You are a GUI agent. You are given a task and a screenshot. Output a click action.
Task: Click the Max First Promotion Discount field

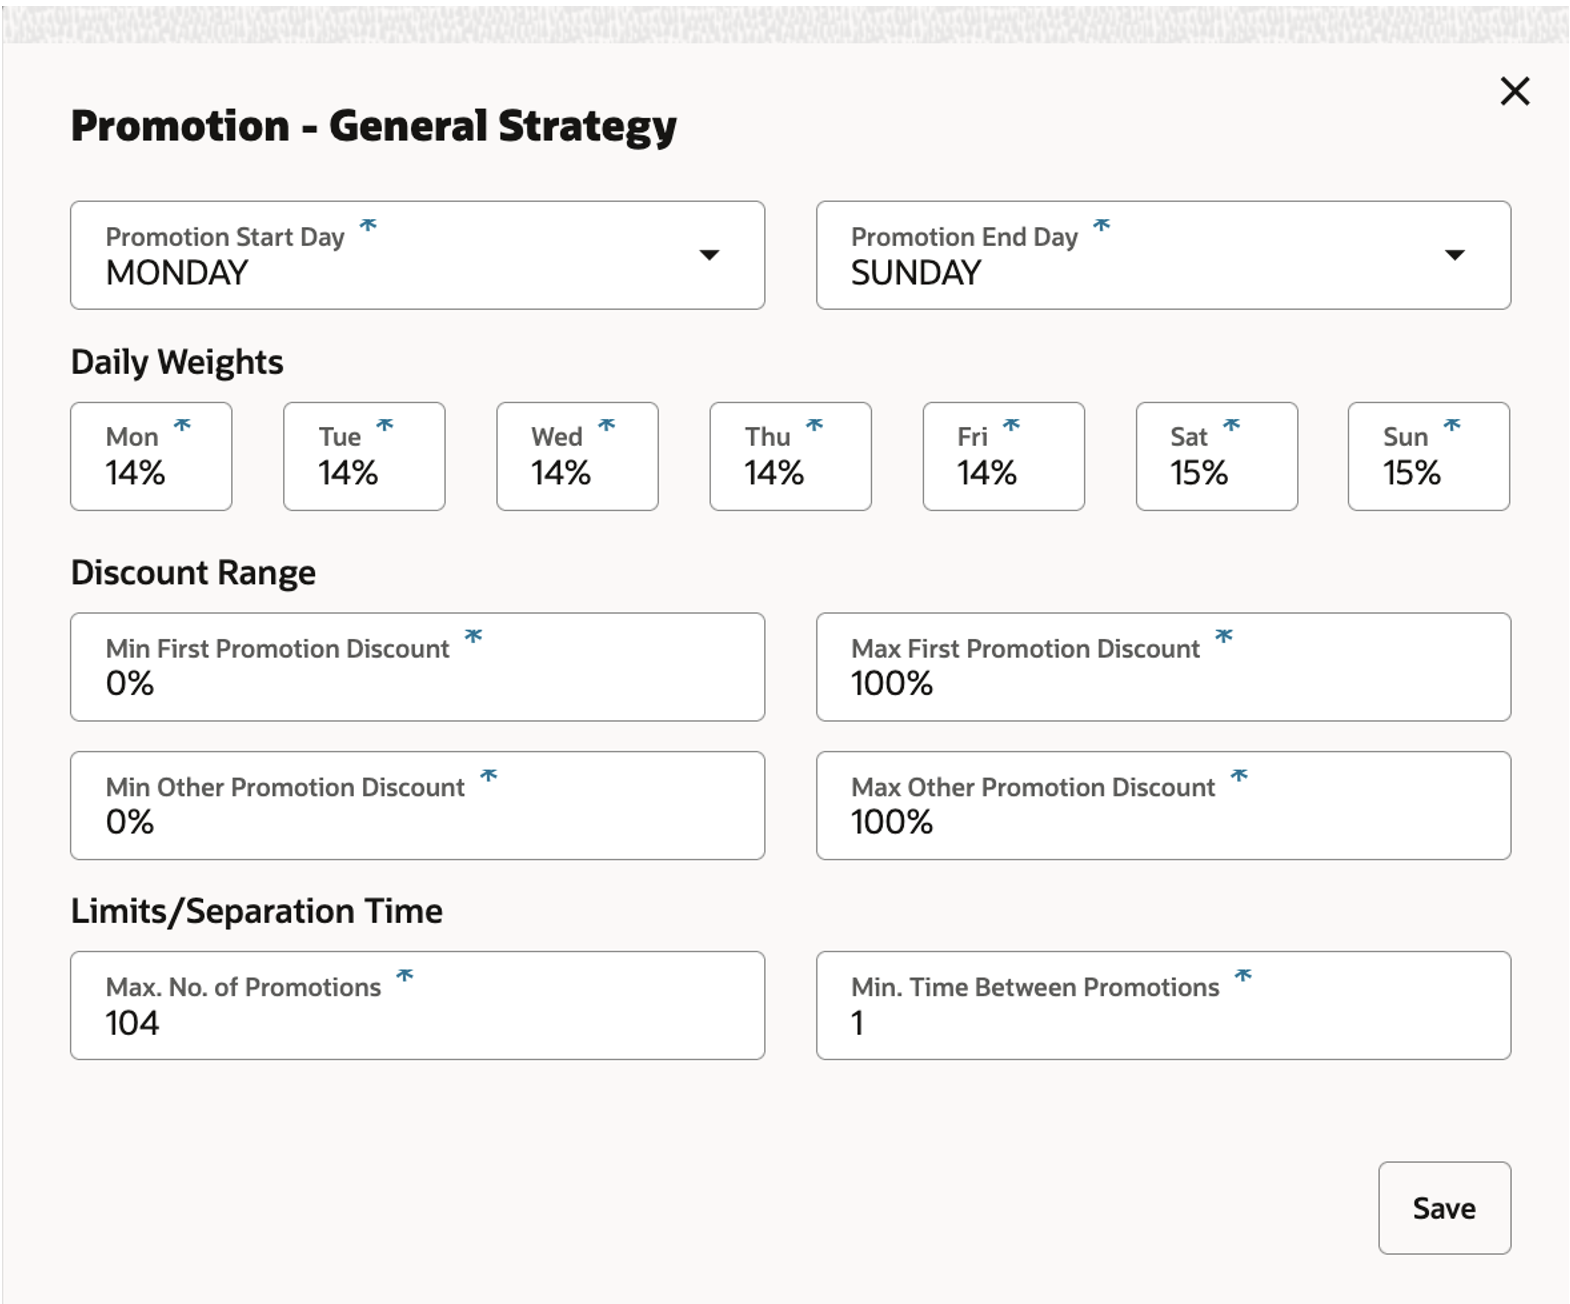(1163, 667)
